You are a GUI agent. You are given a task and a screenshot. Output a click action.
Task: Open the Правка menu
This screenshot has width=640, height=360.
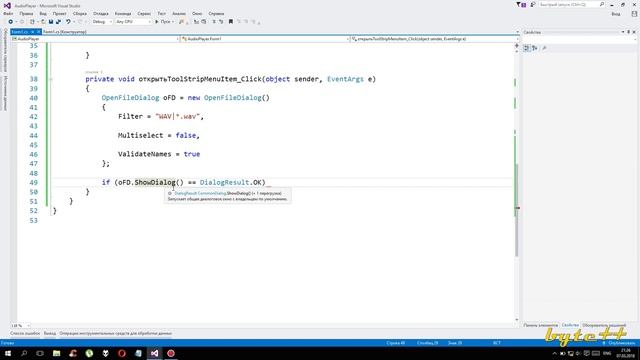(26, 13)
